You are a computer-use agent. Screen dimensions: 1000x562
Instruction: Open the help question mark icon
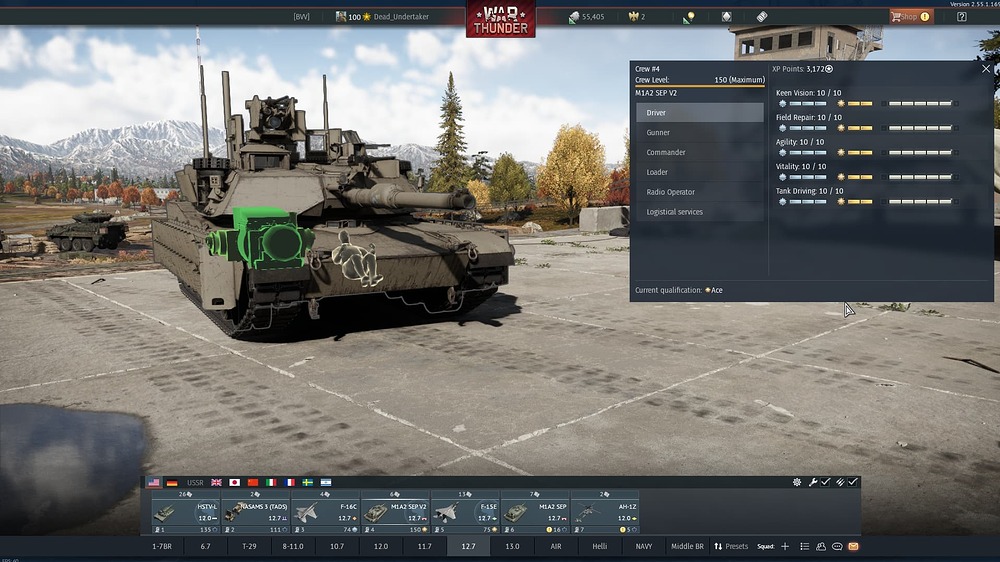click(x=962, y=17)
